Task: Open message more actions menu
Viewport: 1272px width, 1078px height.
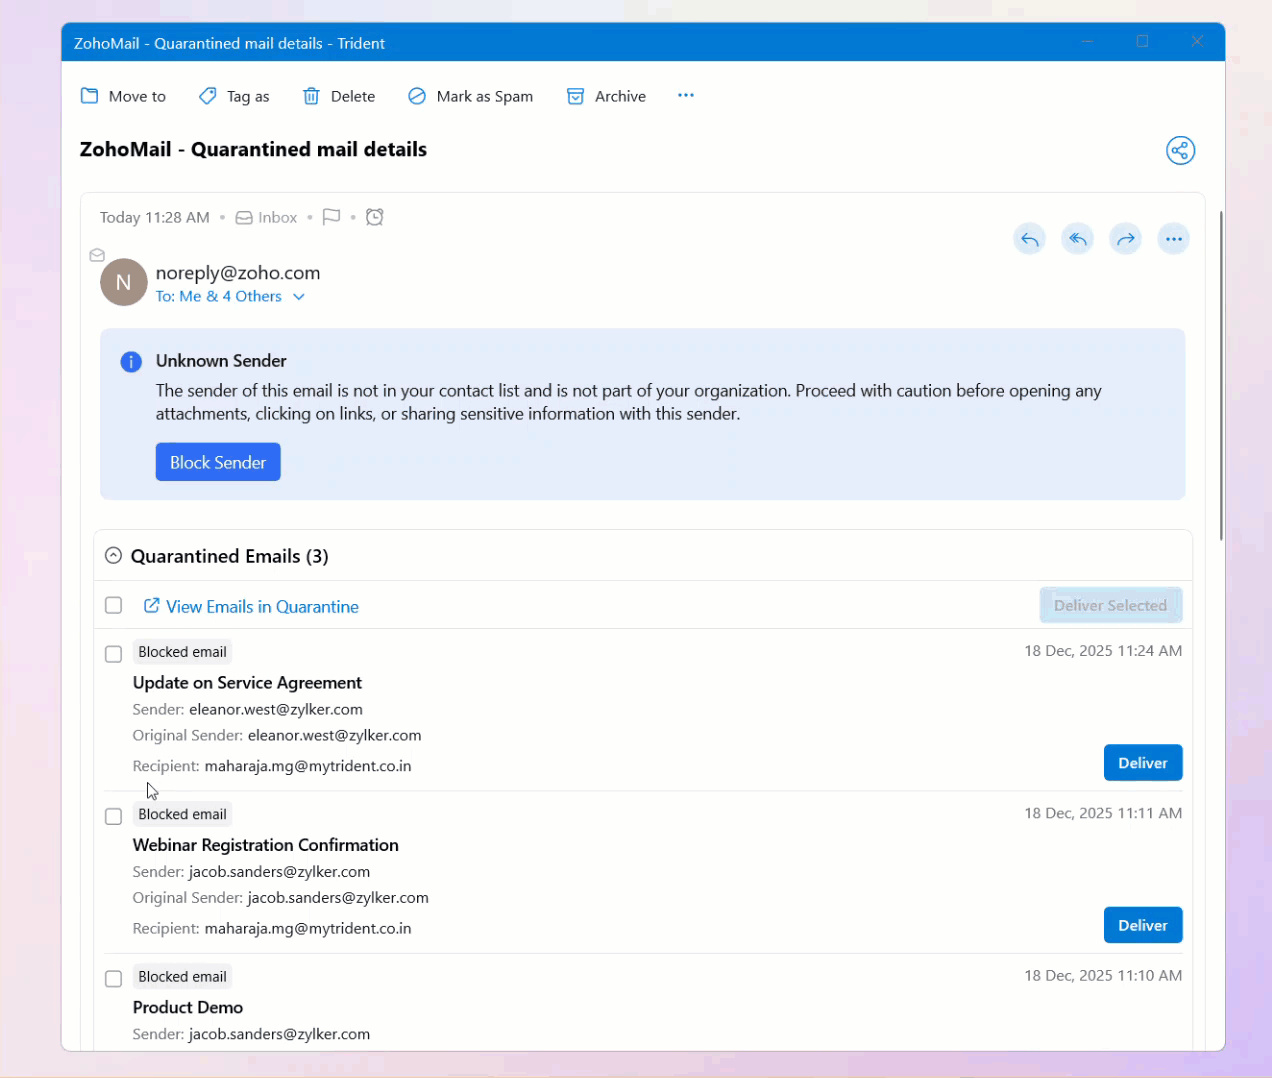Action: coord(1173,239)
